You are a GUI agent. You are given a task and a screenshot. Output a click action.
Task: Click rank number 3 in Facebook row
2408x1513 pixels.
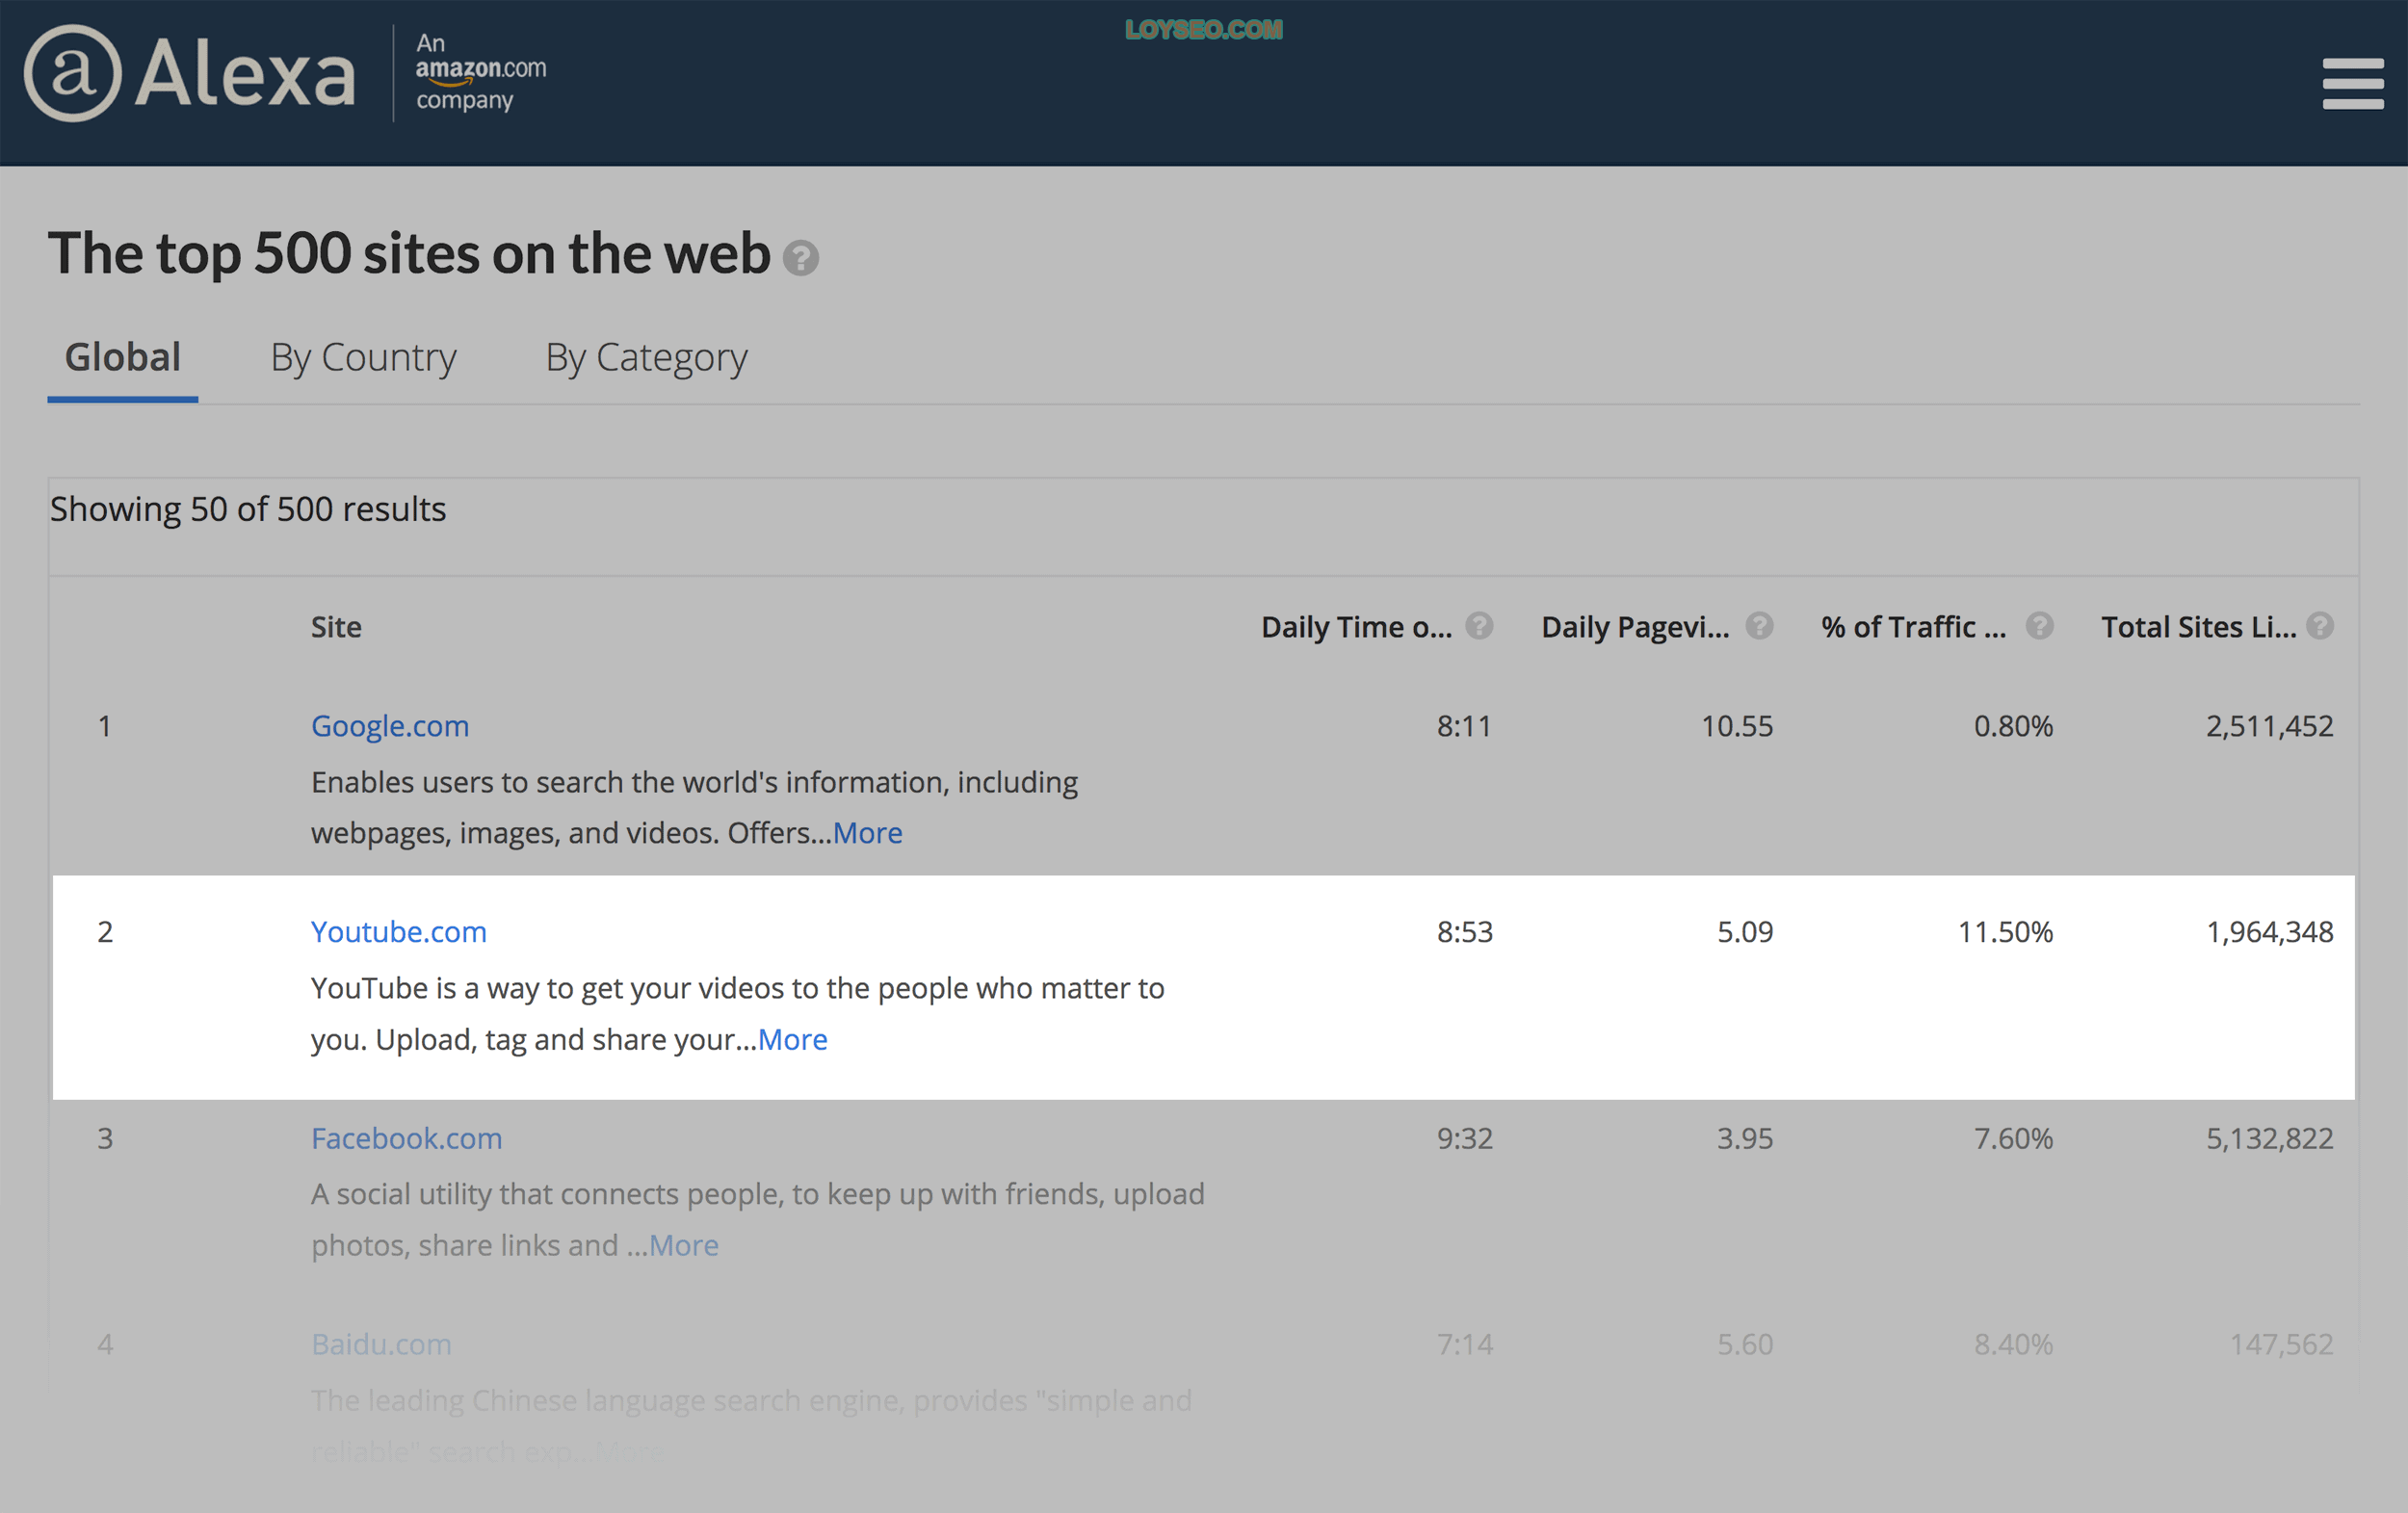pos(104,1138)
